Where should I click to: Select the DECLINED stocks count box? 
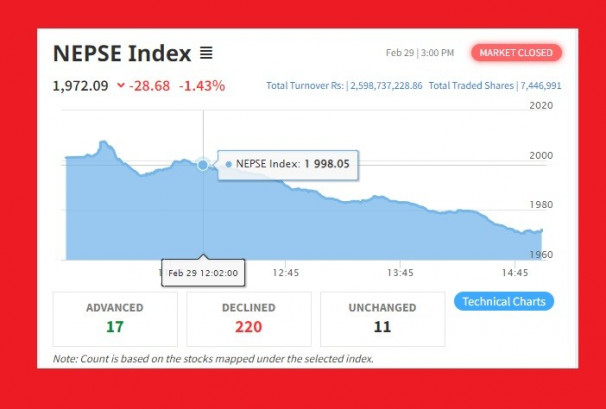[248, 318]
